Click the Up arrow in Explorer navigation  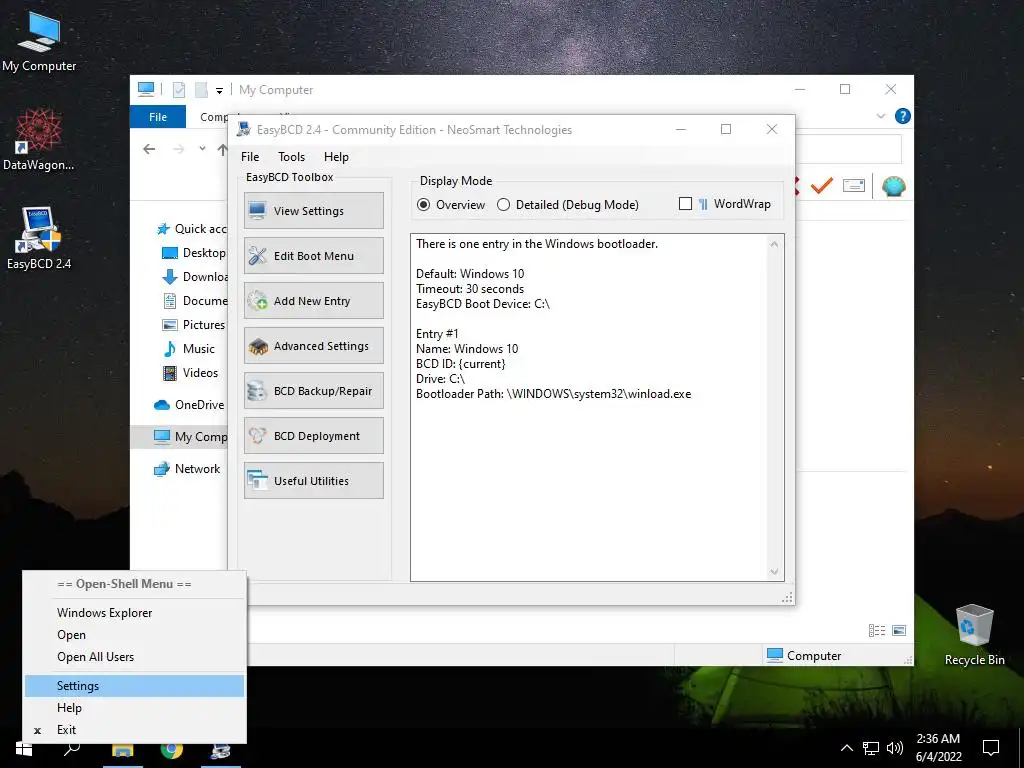[223, 150]
